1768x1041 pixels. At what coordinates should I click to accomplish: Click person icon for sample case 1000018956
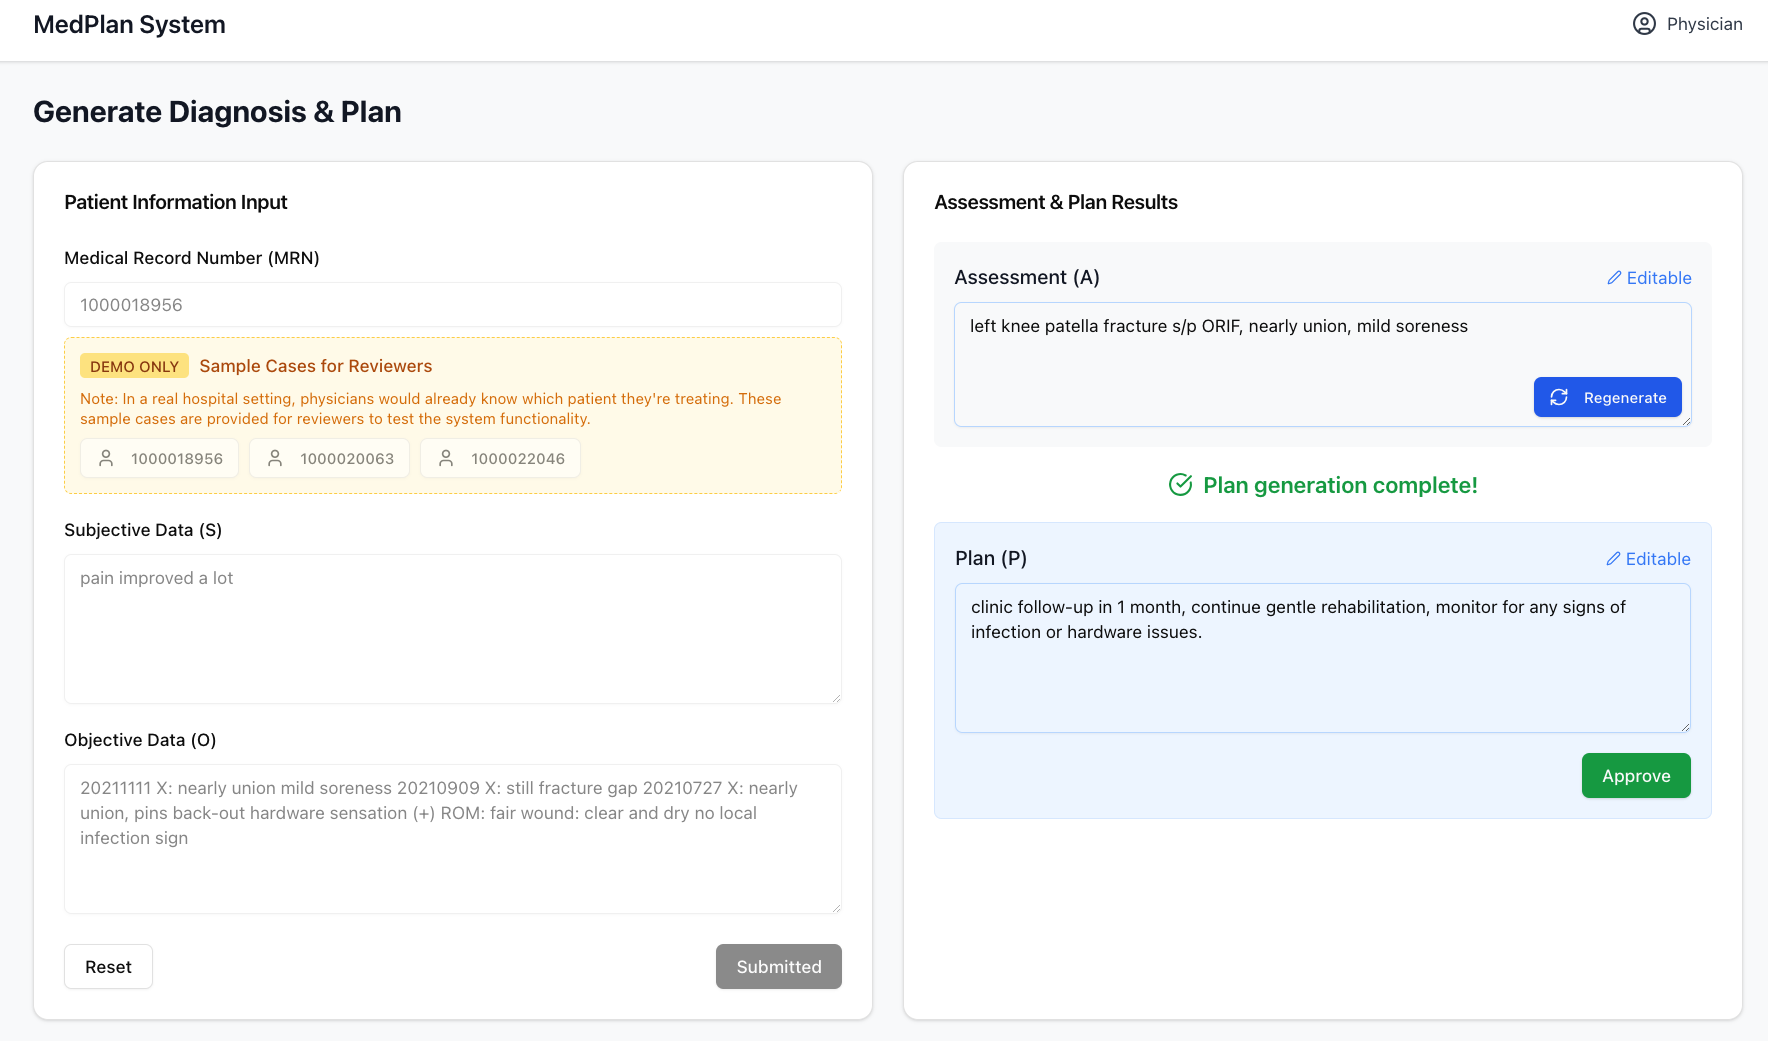pos(106,458)
